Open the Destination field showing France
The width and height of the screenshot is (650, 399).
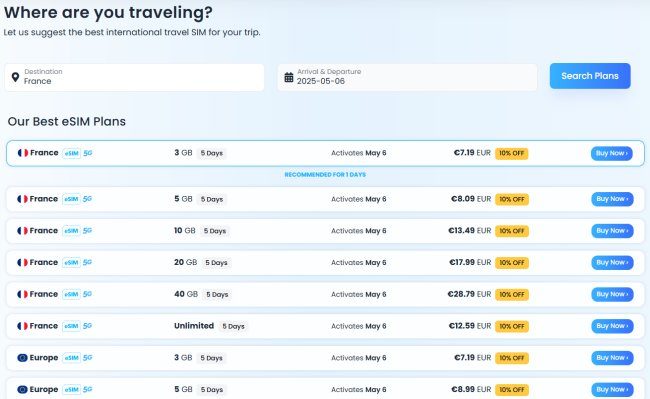pyautogui.click(x=134, y=77)
